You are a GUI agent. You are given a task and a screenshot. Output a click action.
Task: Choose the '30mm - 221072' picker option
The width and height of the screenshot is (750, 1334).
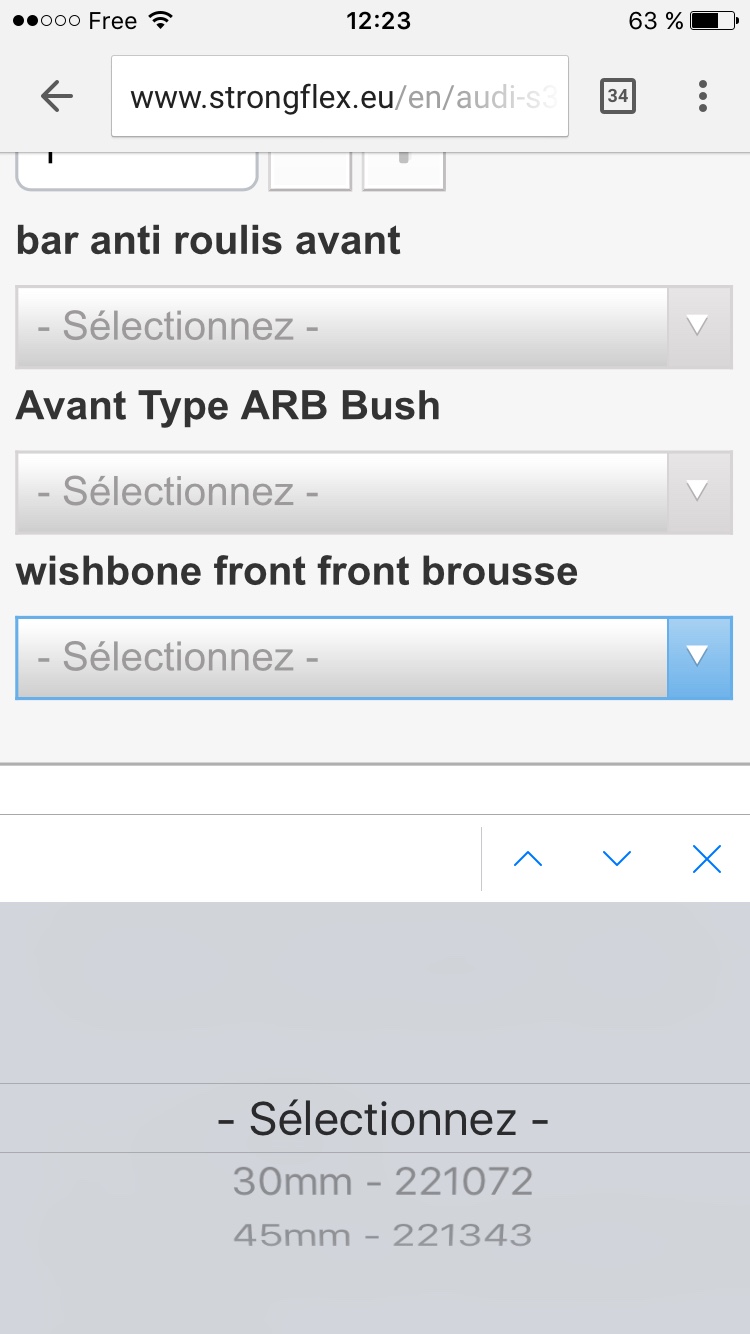coord(383,1182)
